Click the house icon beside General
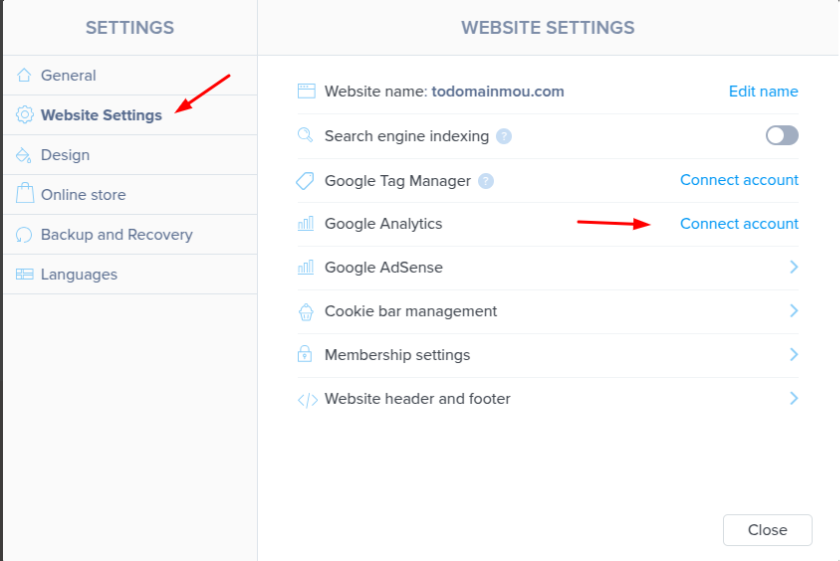Image resolution: width=840 pixels, height=561 pixels. (x=24, y=75)
